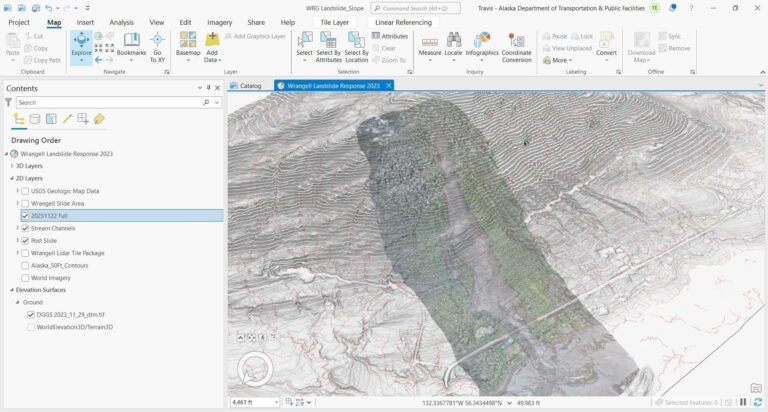The image size is (768, 412).
Task: Click the on-screen navigator compass
Action: (255, 369)
